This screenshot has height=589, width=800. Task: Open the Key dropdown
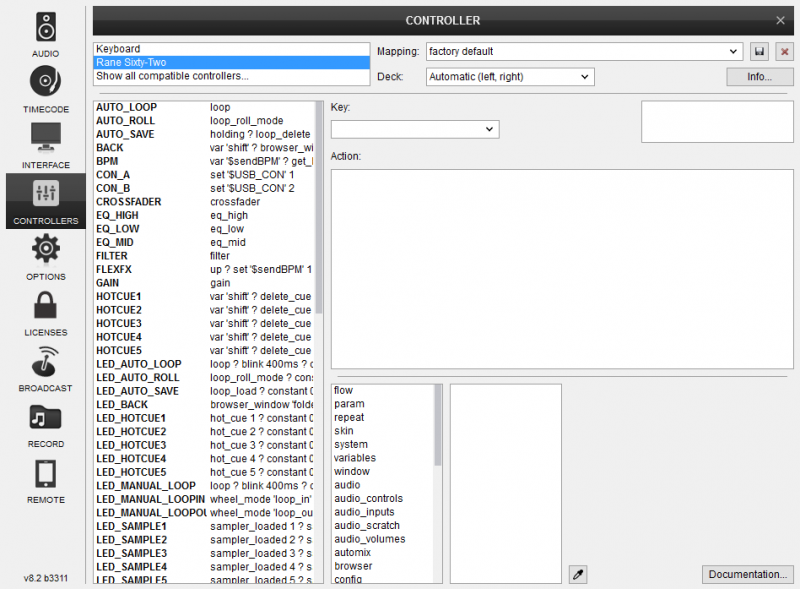(415, 129)
